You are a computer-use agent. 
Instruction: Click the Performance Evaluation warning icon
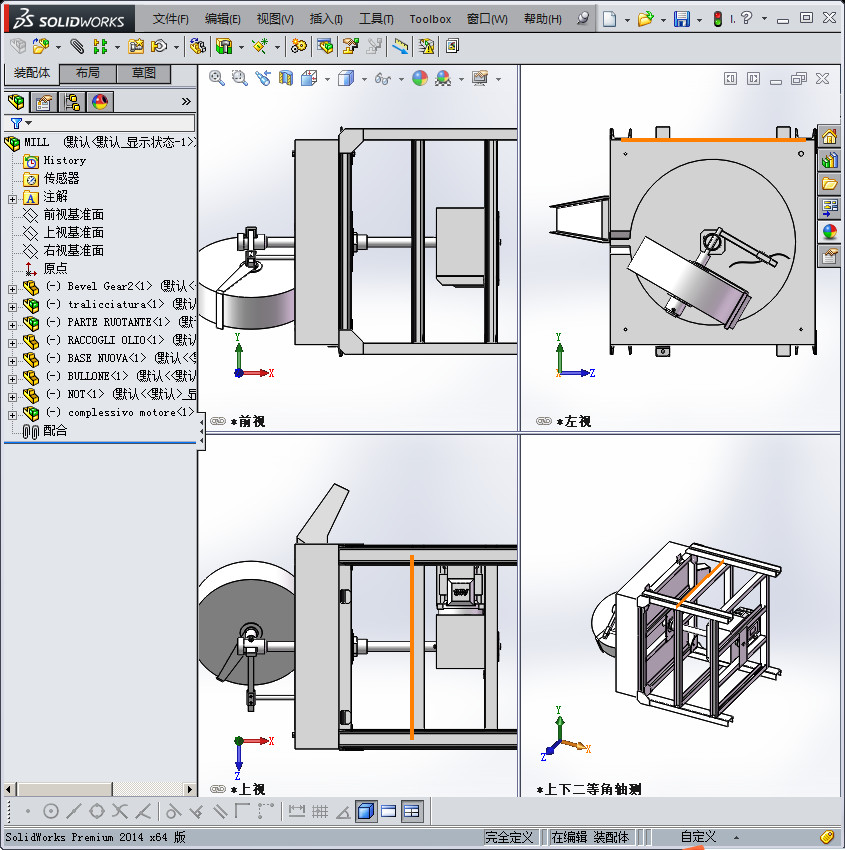(x=427, y=47)
